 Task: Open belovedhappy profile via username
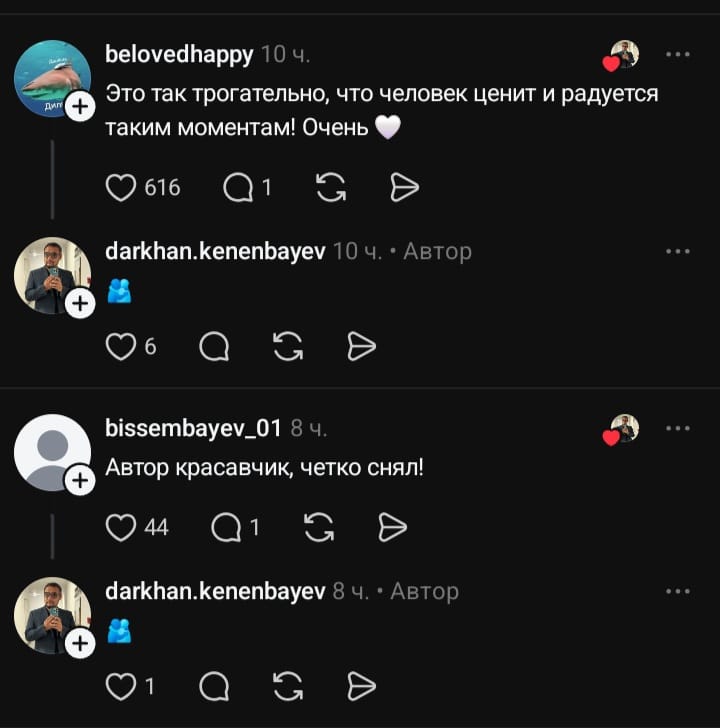point(179,55)
